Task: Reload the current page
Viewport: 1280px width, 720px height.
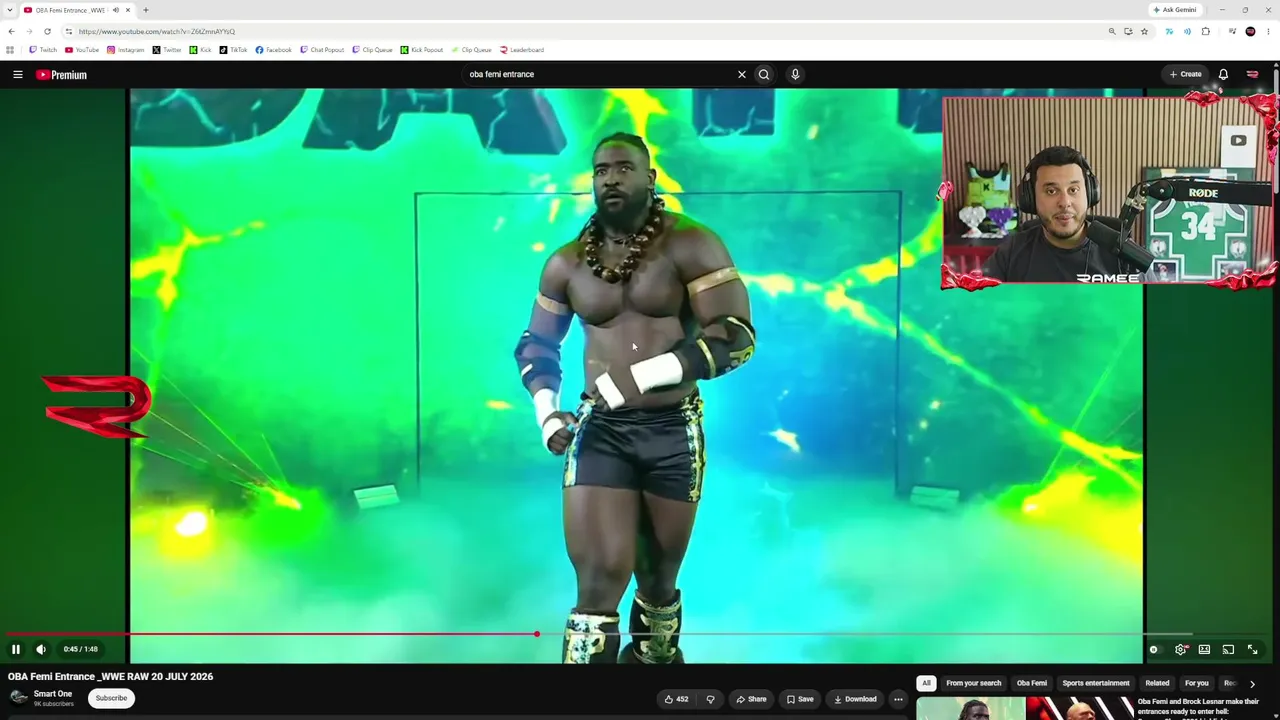Action: pos(47,31)
